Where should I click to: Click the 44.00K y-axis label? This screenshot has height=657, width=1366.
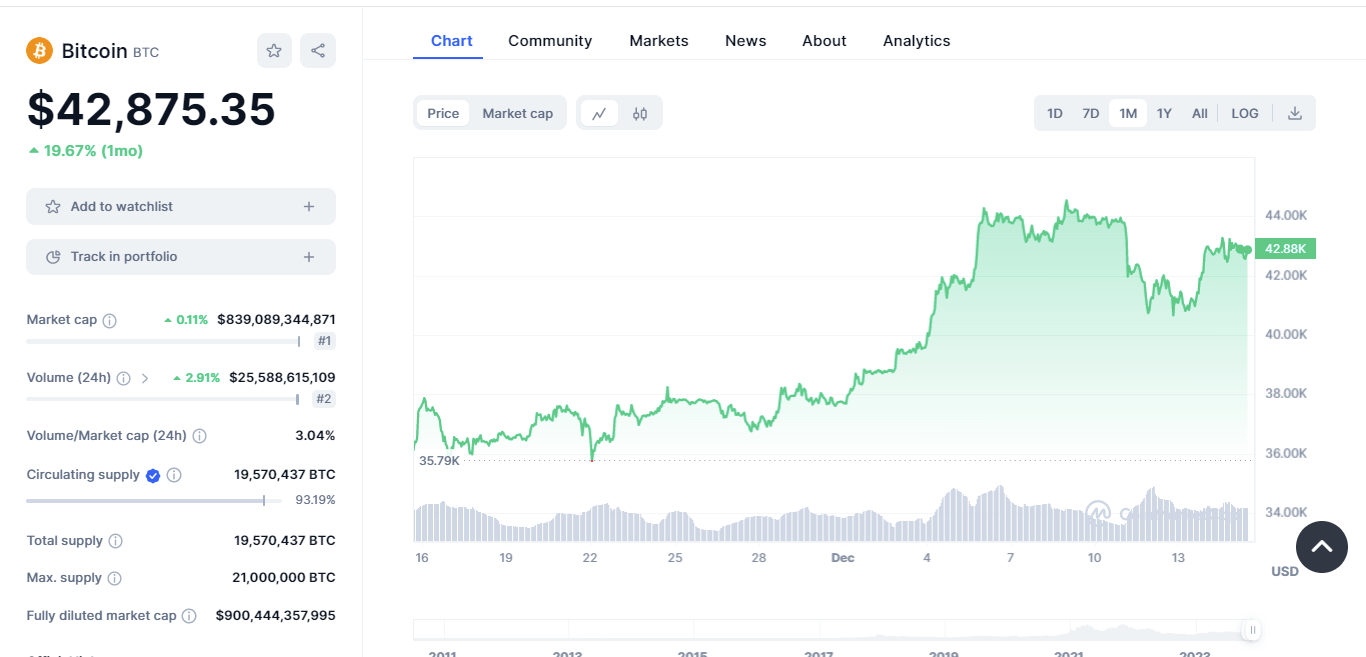pyautogui.click(x=1287, y=215)
